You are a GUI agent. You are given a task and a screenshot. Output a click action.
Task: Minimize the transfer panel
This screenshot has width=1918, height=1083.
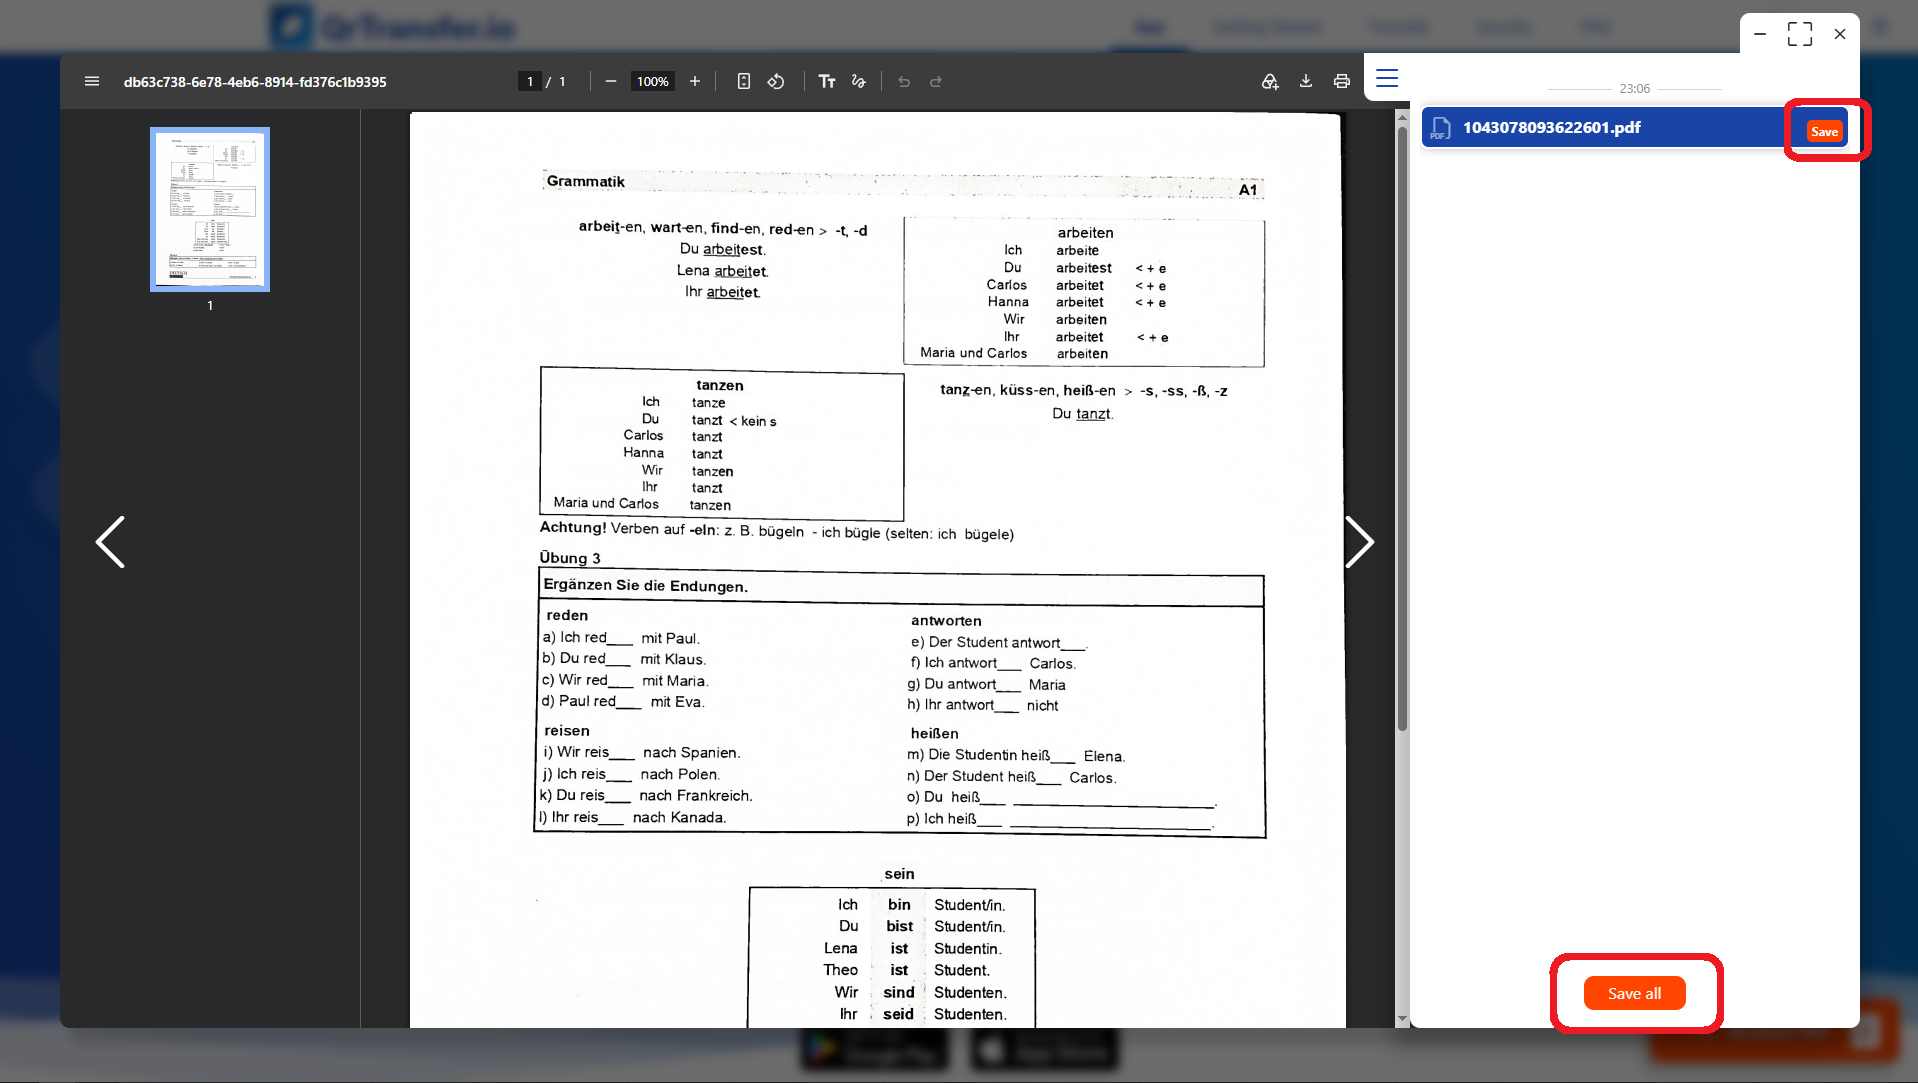click(x=1760, y=34)
